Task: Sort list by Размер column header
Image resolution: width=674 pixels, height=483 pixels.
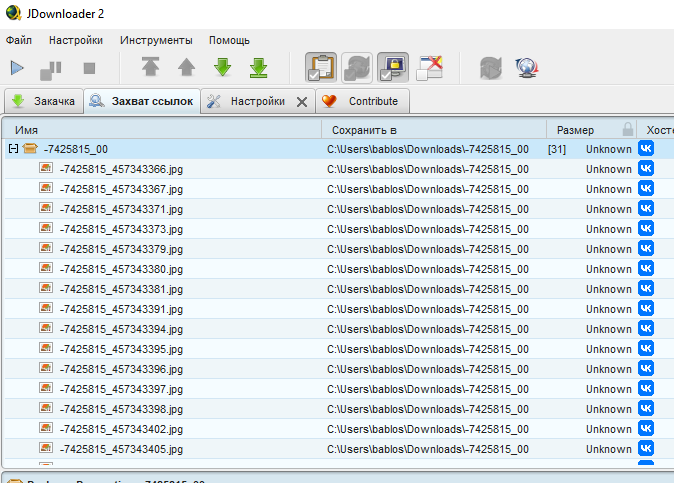Action: coord(575,130)
